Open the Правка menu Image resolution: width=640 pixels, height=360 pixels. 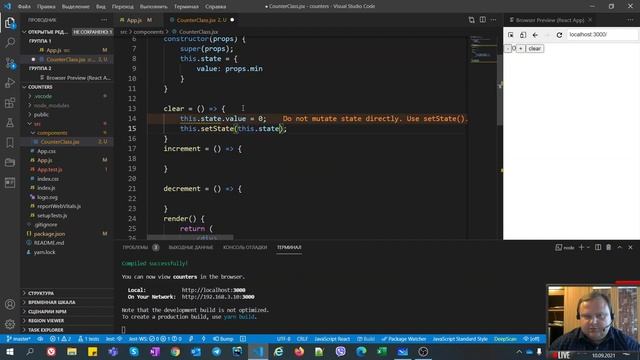[x=46, y=7]
